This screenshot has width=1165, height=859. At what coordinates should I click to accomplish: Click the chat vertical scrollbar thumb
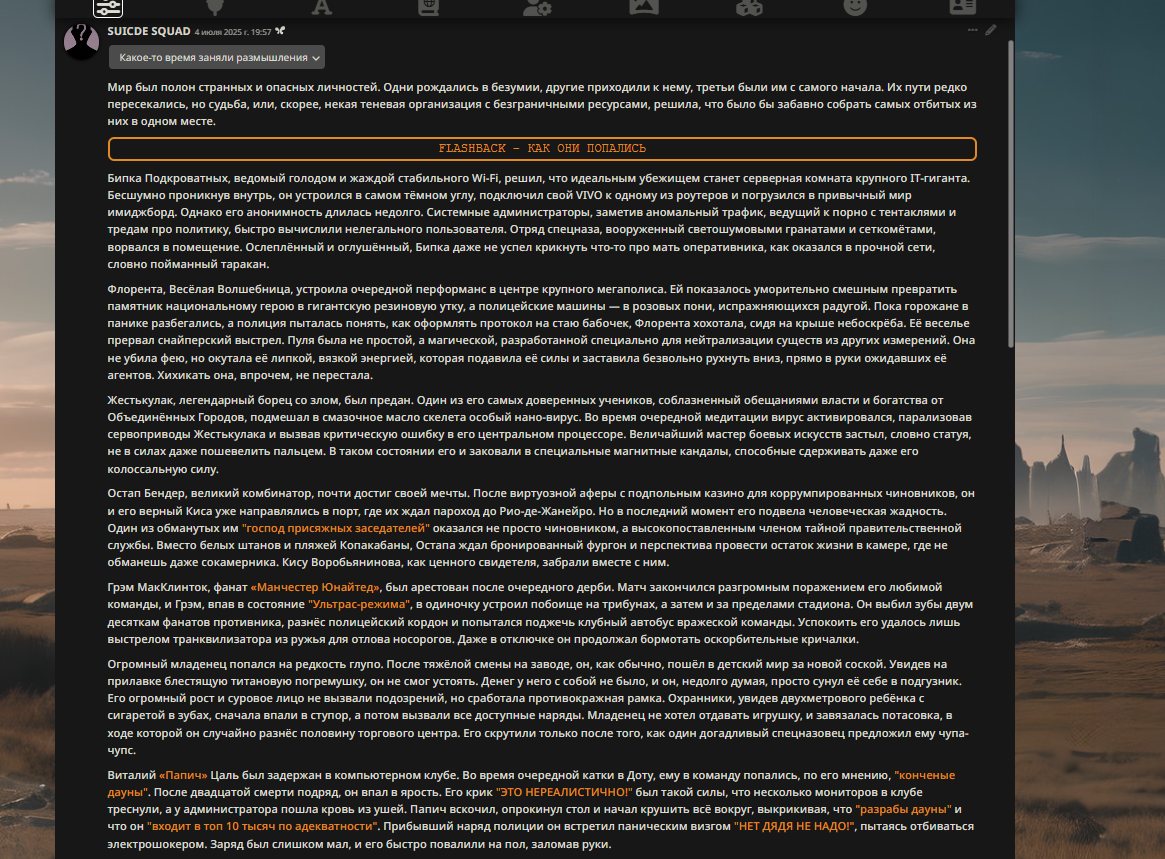(x=1010, y=193)
